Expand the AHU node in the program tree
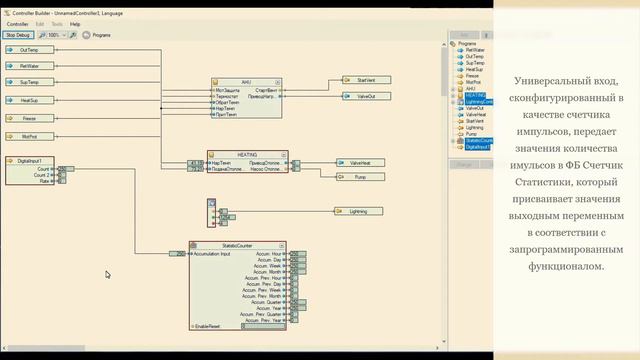Screen dimensions: 640x360 (x=453, y=89)
